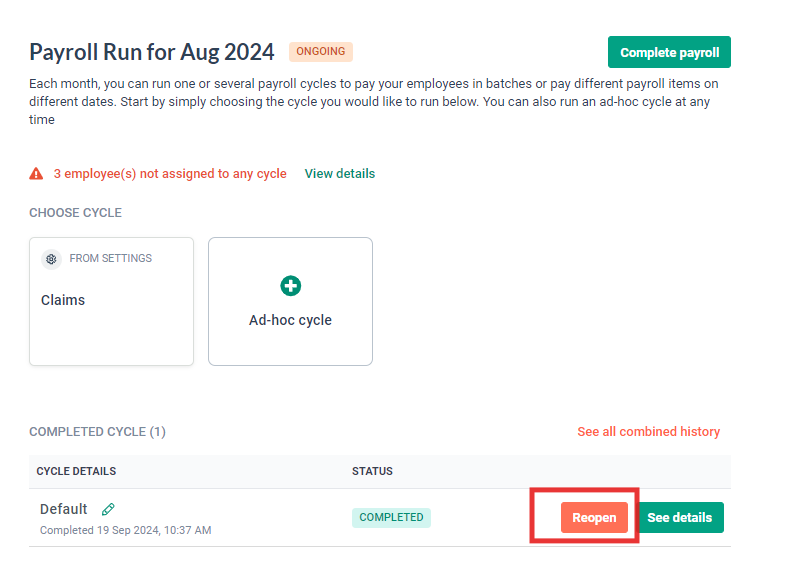Open See all combined history

pos(648,431)
